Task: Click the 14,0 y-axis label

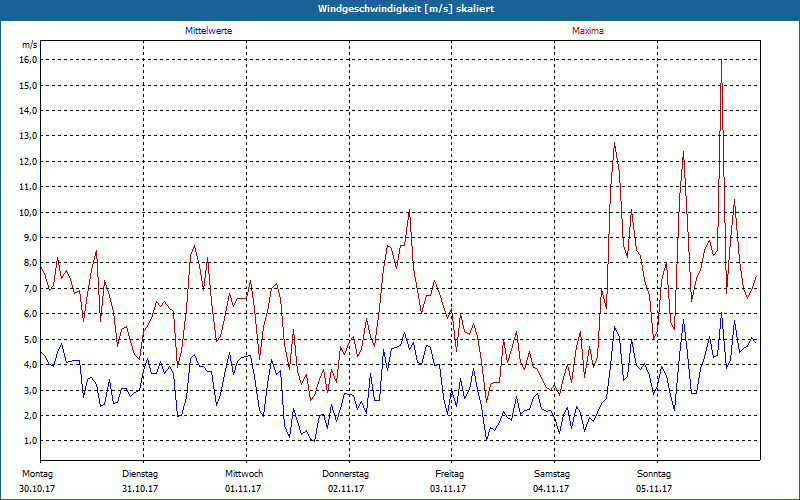Action: click(x=30, y=111)
